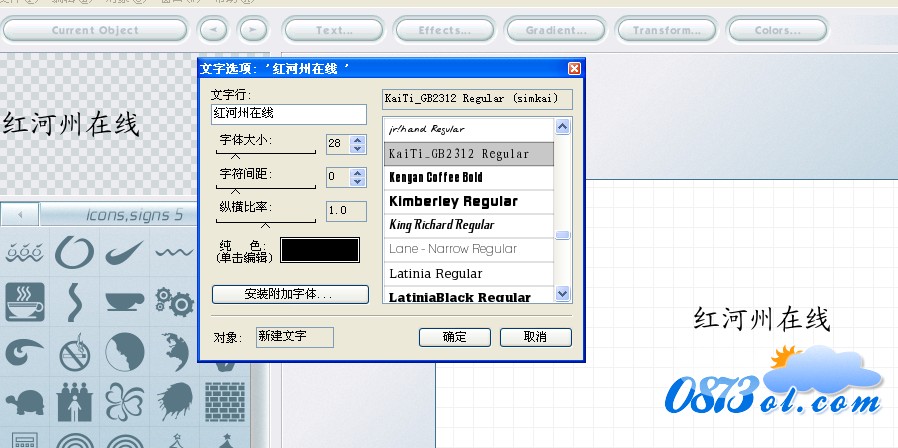
Task: Select the cup on saucer silhouette
Action: (125, 302)
